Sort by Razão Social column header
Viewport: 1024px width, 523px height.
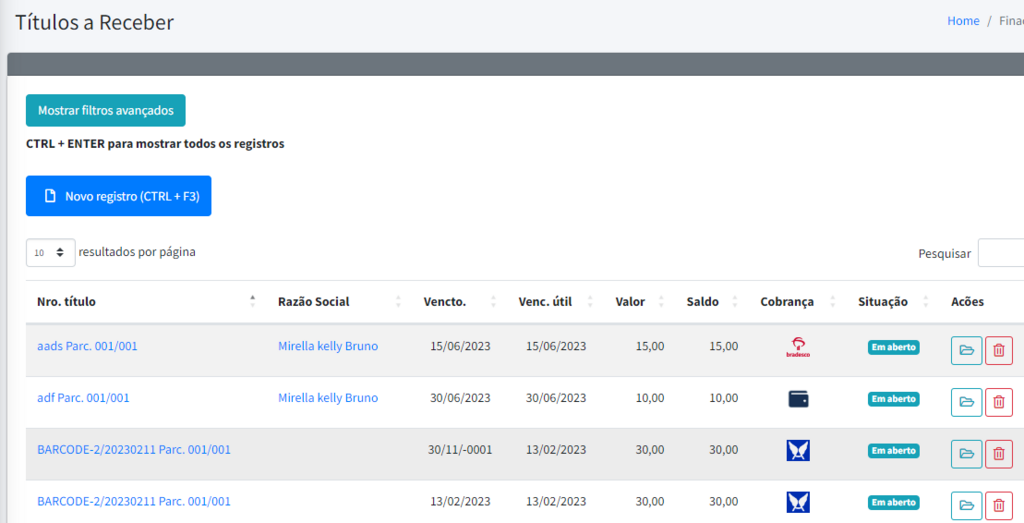pyautogui.click(x=313, y=302)
